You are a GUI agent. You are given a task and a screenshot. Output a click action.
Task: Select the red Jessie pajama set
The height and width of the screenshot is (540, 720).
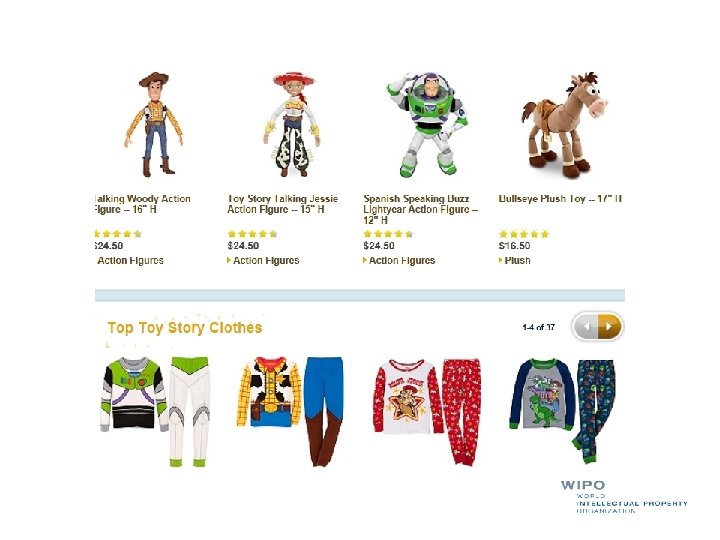pyautogui.click(x=427, y=412)
